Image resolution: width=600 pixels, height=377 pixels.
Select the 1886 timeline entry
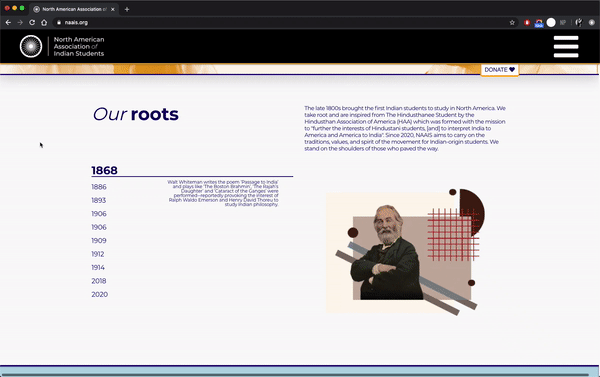pyautogui.click(x=99, y=187)
